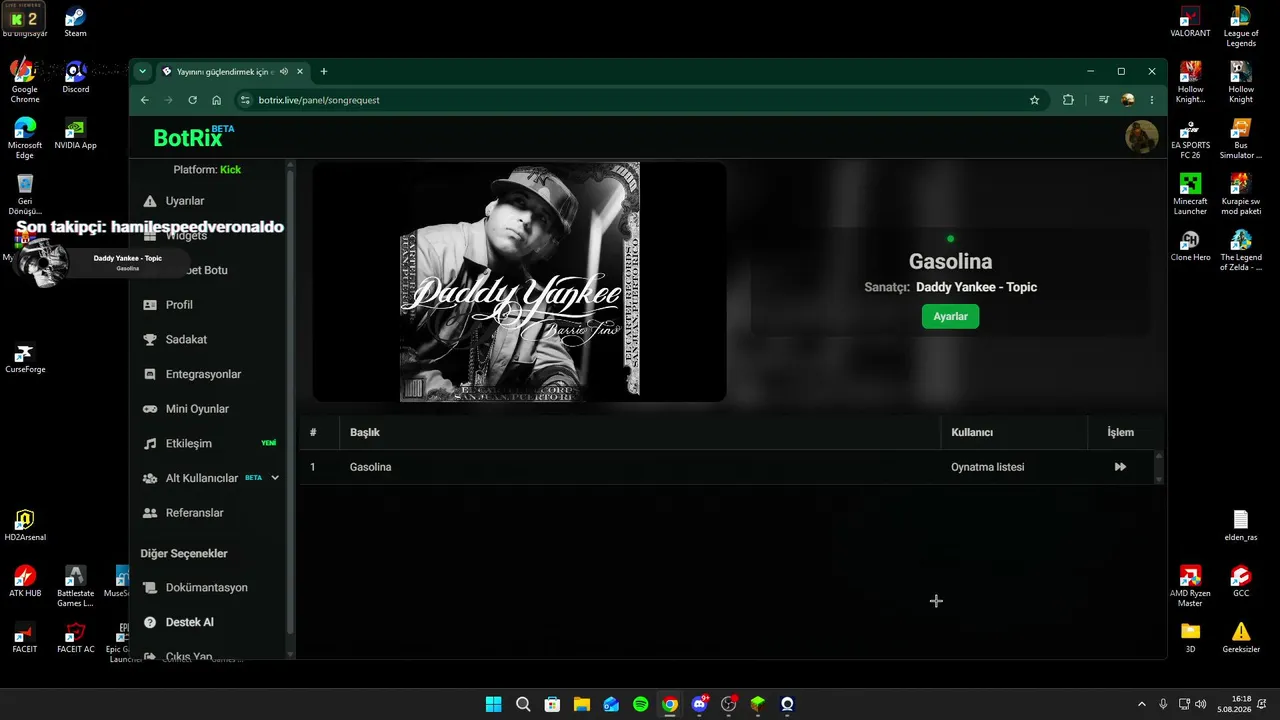Click the Kullanıcı column header
The width and height of the screenshot is (1280, 720).
(971, 432)
